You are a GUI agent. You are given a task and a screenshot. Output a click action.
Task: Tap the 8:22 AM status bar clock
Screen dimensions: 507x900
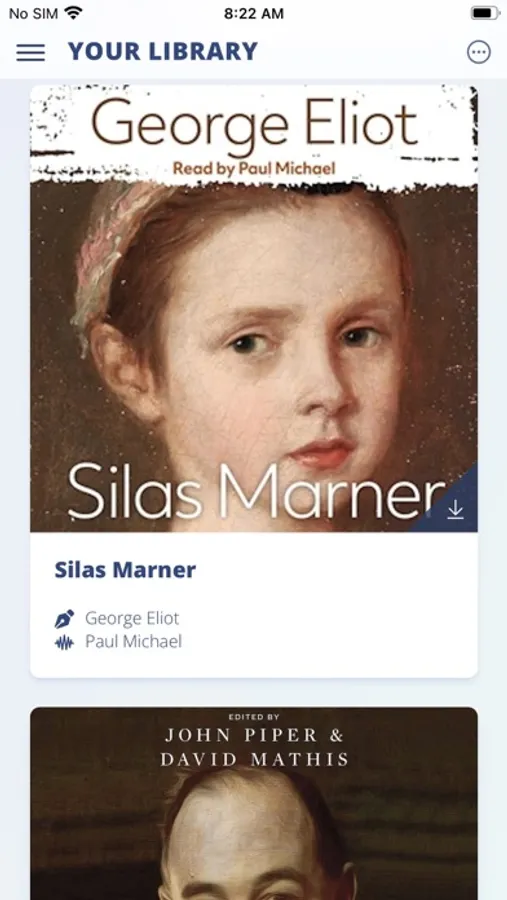(x=254, y=14)
